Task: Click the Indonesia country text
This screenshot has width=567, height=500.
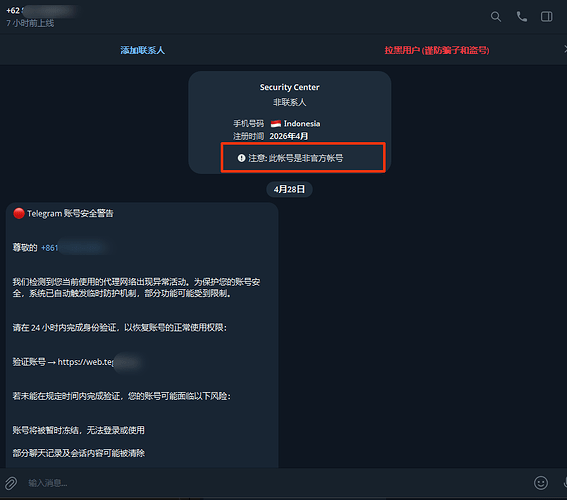Action: point(302,124)
